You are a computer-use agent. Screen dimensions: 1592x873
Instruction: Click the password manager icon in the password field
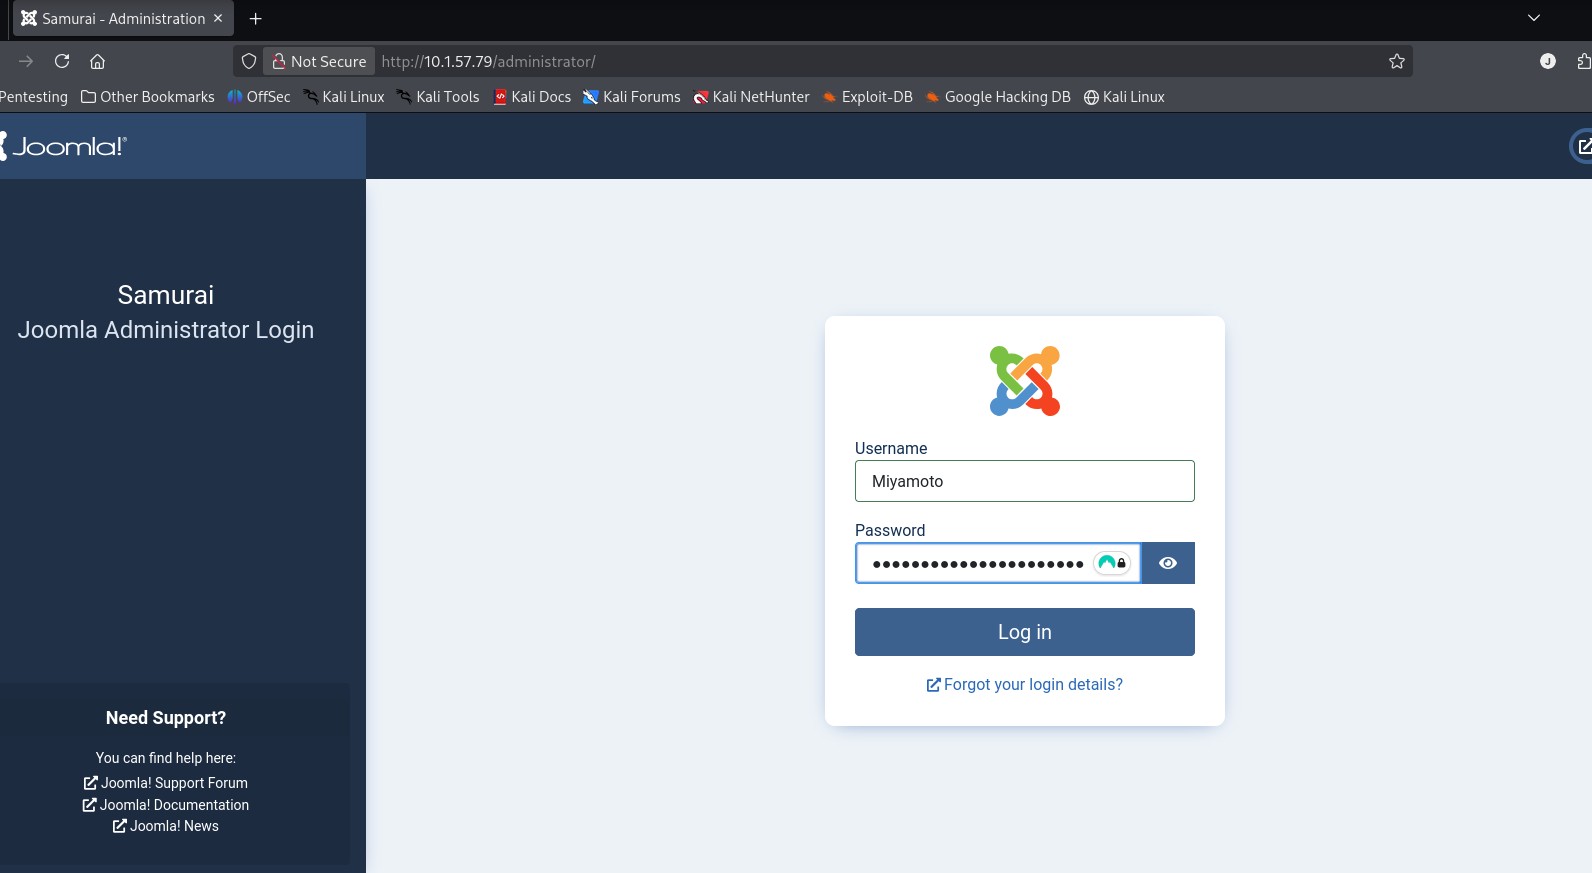[1111, 563]
